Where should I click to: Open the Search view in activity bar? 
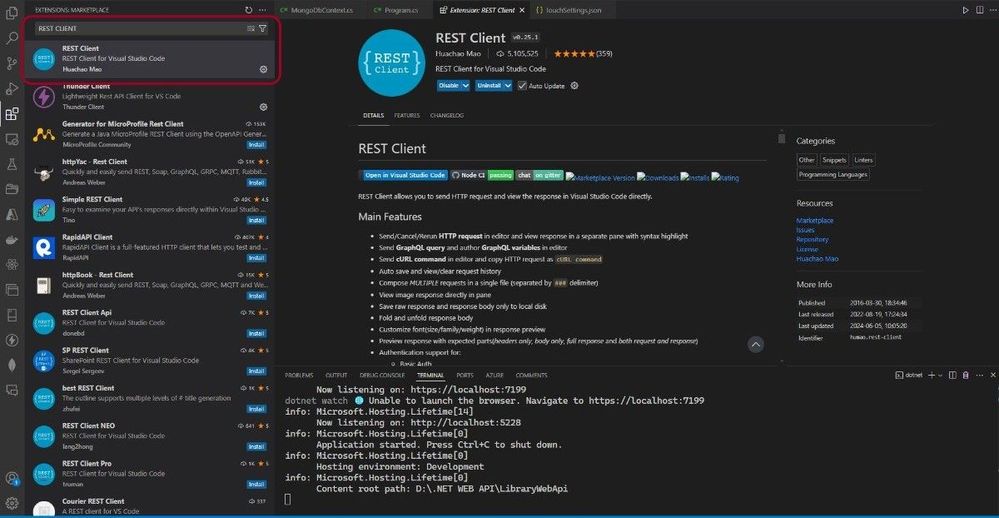11,38
